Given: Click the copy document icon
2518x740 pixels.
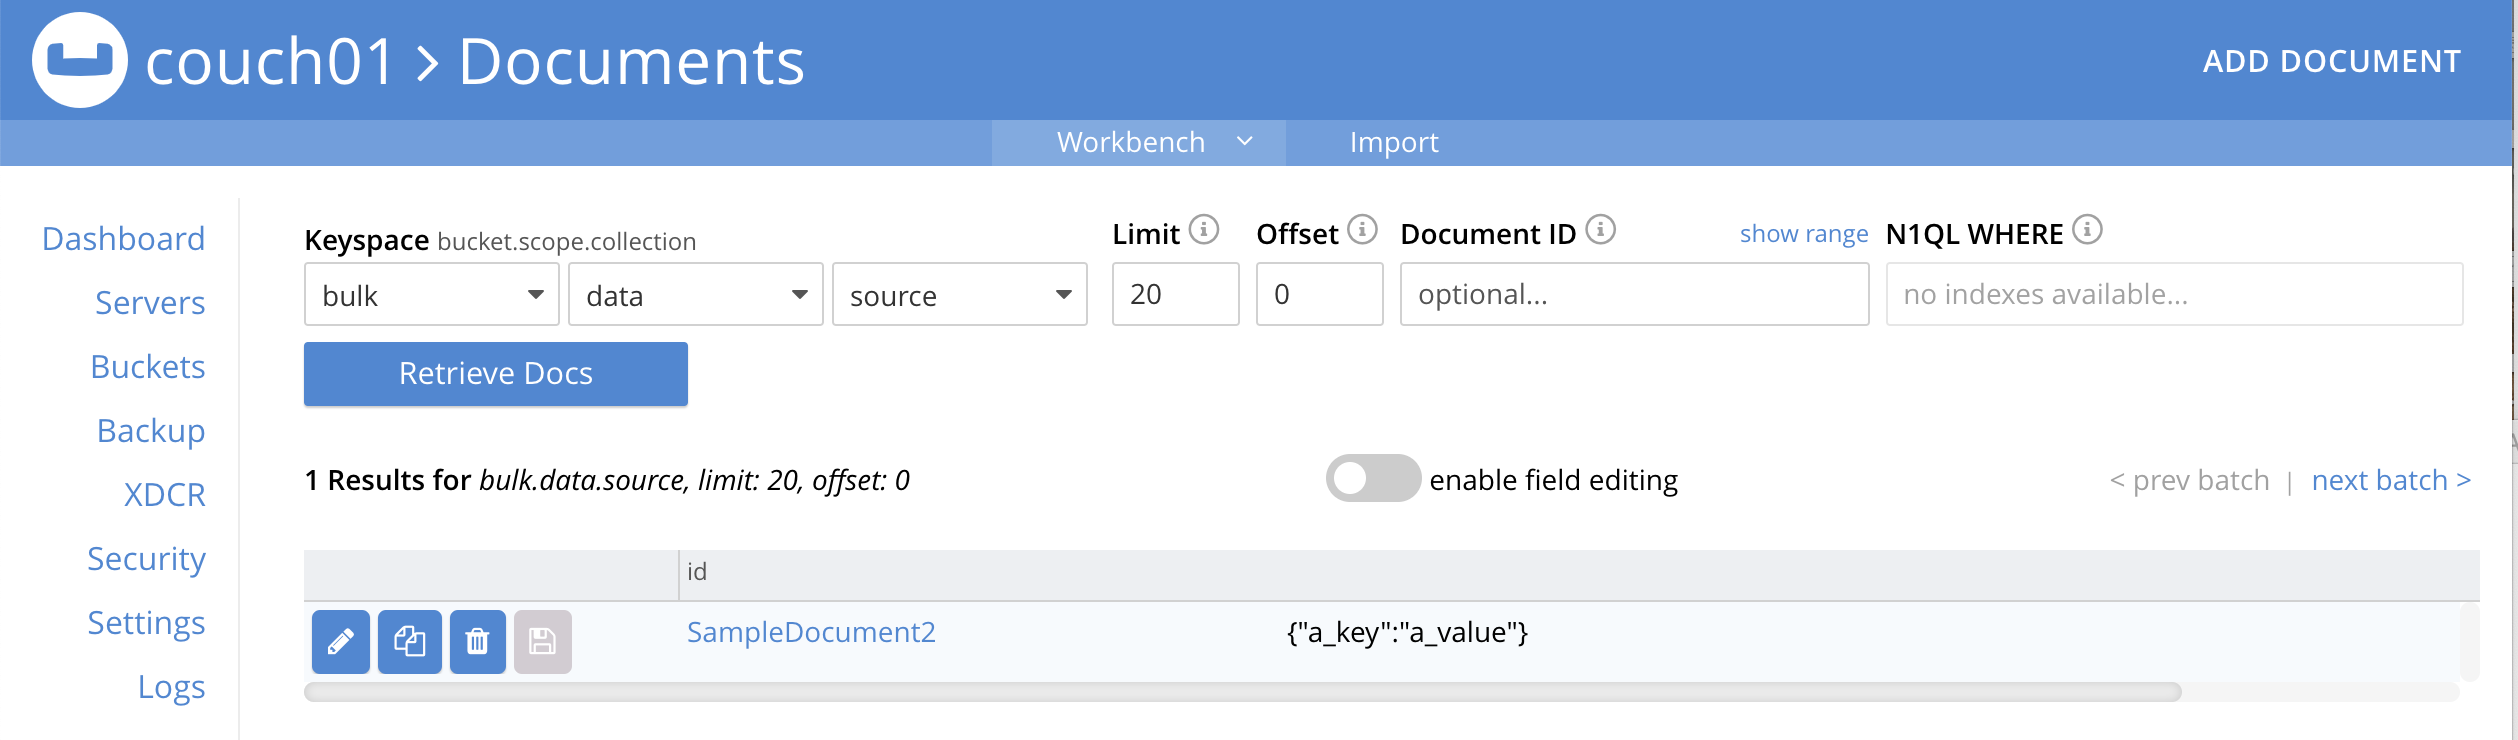Looking at the screenshot, I should 409,641.
